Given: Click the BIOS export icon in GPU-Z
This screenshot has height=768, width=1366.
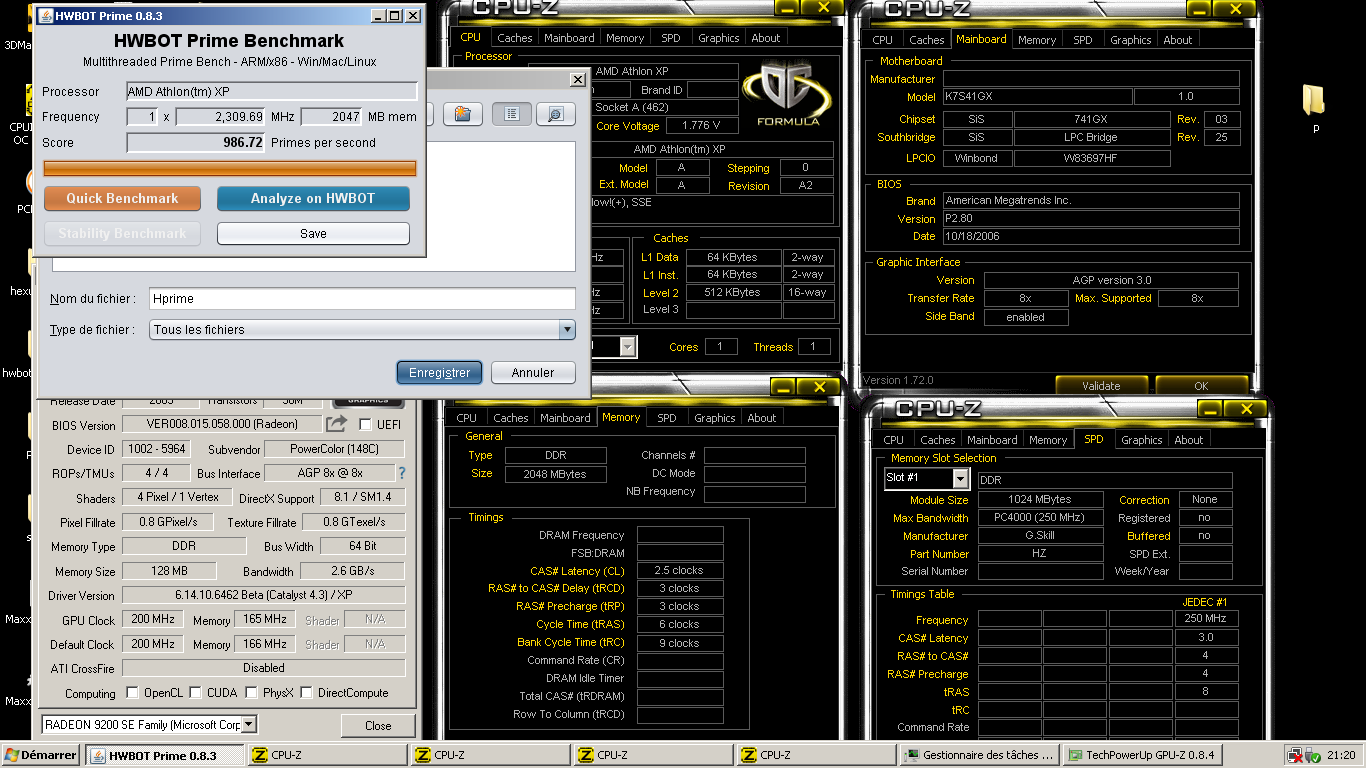Looking at the screenshot, I should pyautogui.click(x=337, y=424).
